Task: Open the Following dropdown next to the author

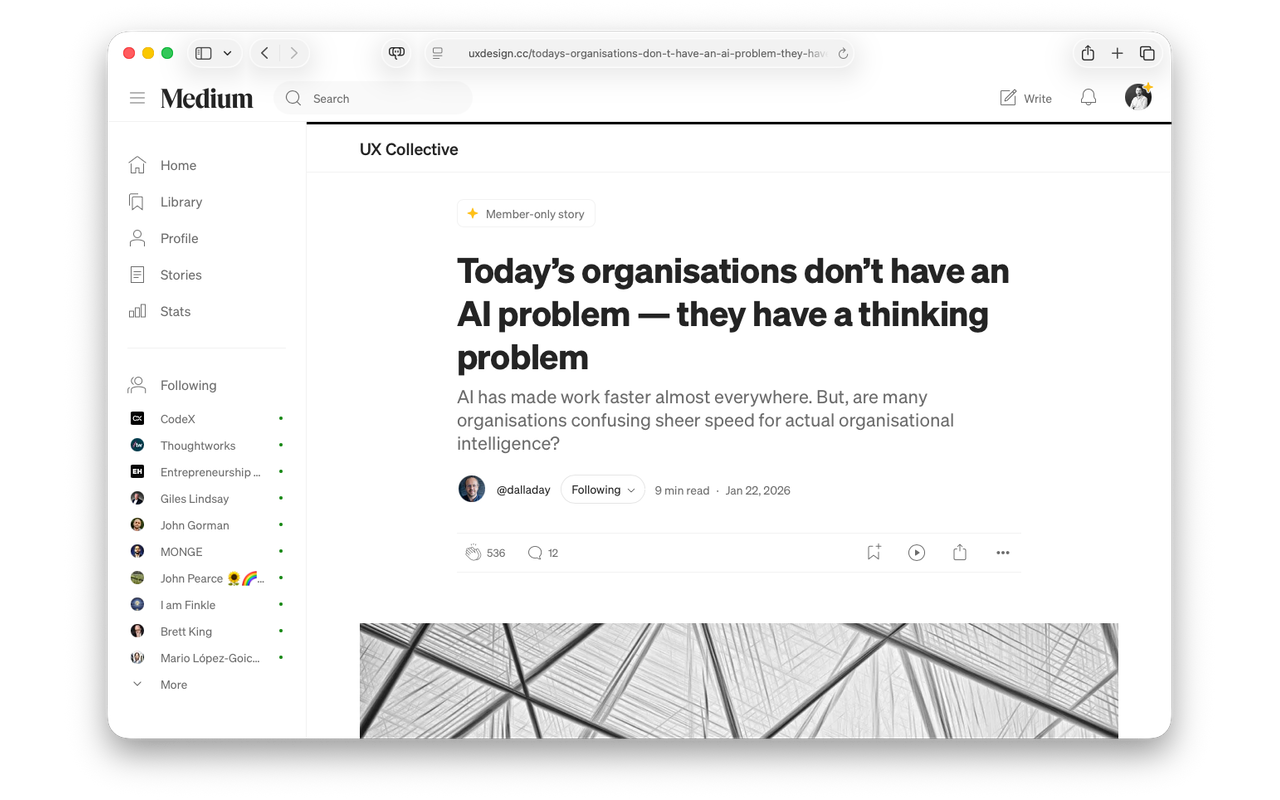Action: click(x=602, y=489)
